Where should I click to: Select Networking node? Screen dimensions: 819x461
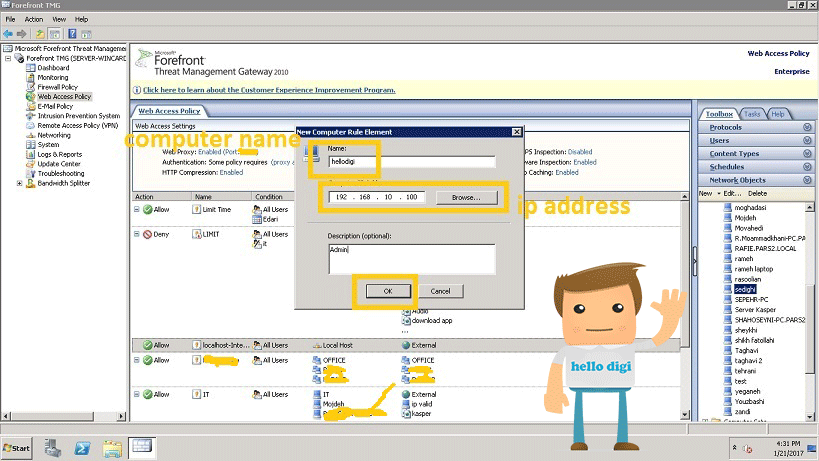[54, 135]
